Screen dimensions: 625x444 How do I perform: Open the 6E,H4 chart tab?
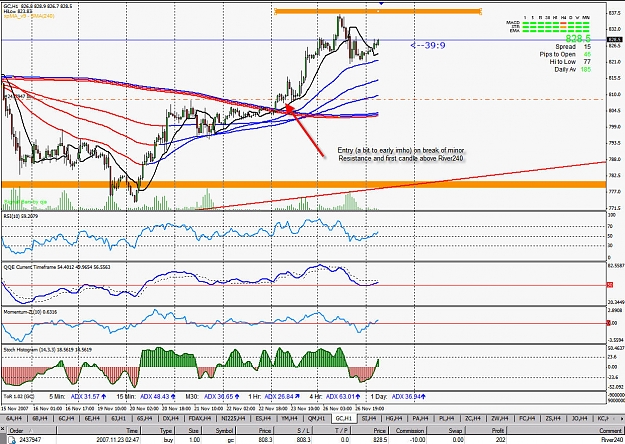tap(92, 418)
